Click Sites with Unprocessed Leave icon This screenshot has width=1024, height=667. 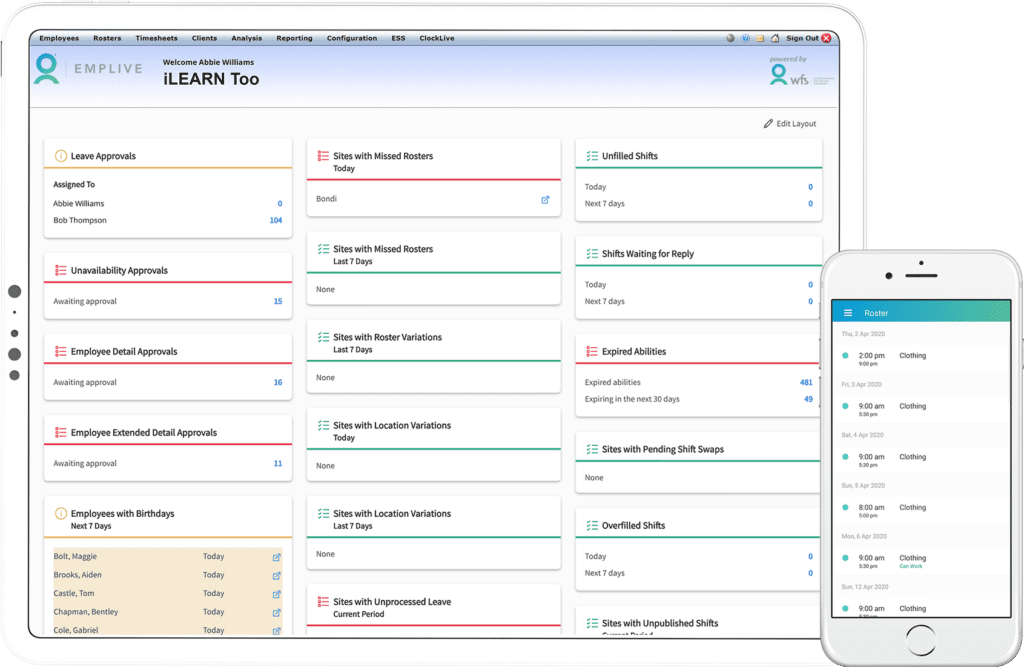click(x=323, y=602)
